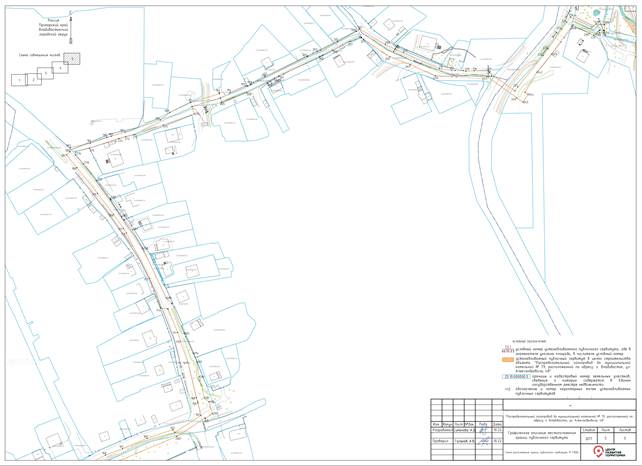Screen dimensions: 642x466
Task: Click the Разработал row label in title block
Action: [x=442, y=430]
